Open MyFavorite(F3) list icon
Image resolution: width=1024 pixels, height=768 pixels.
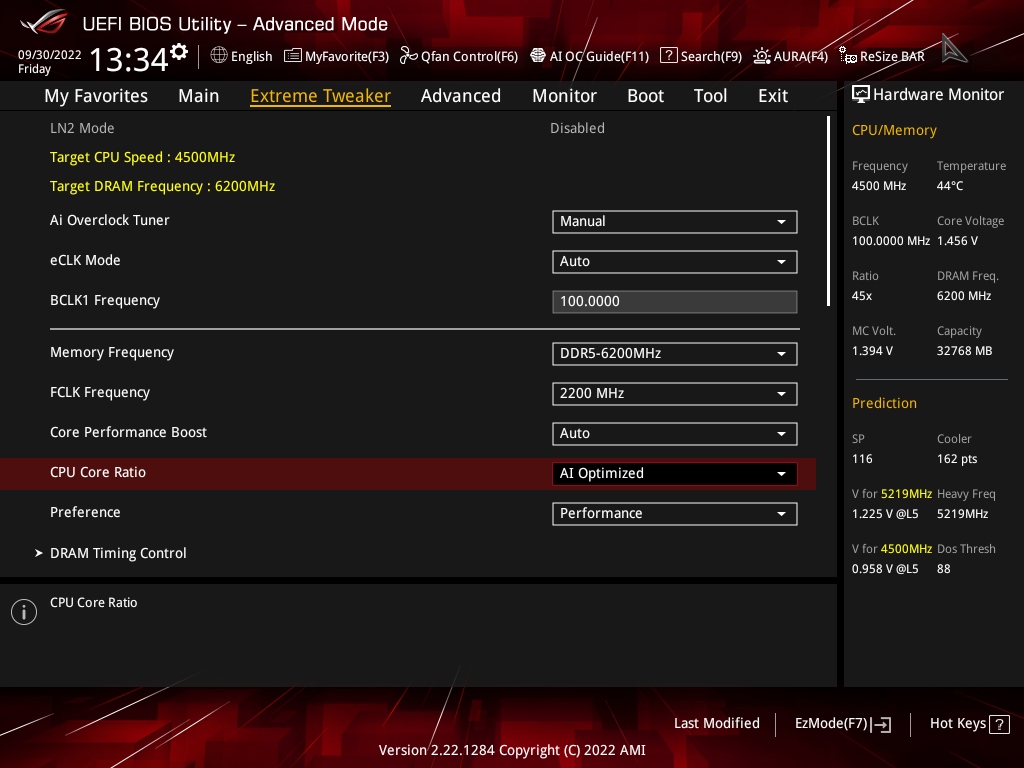(293, 56)
